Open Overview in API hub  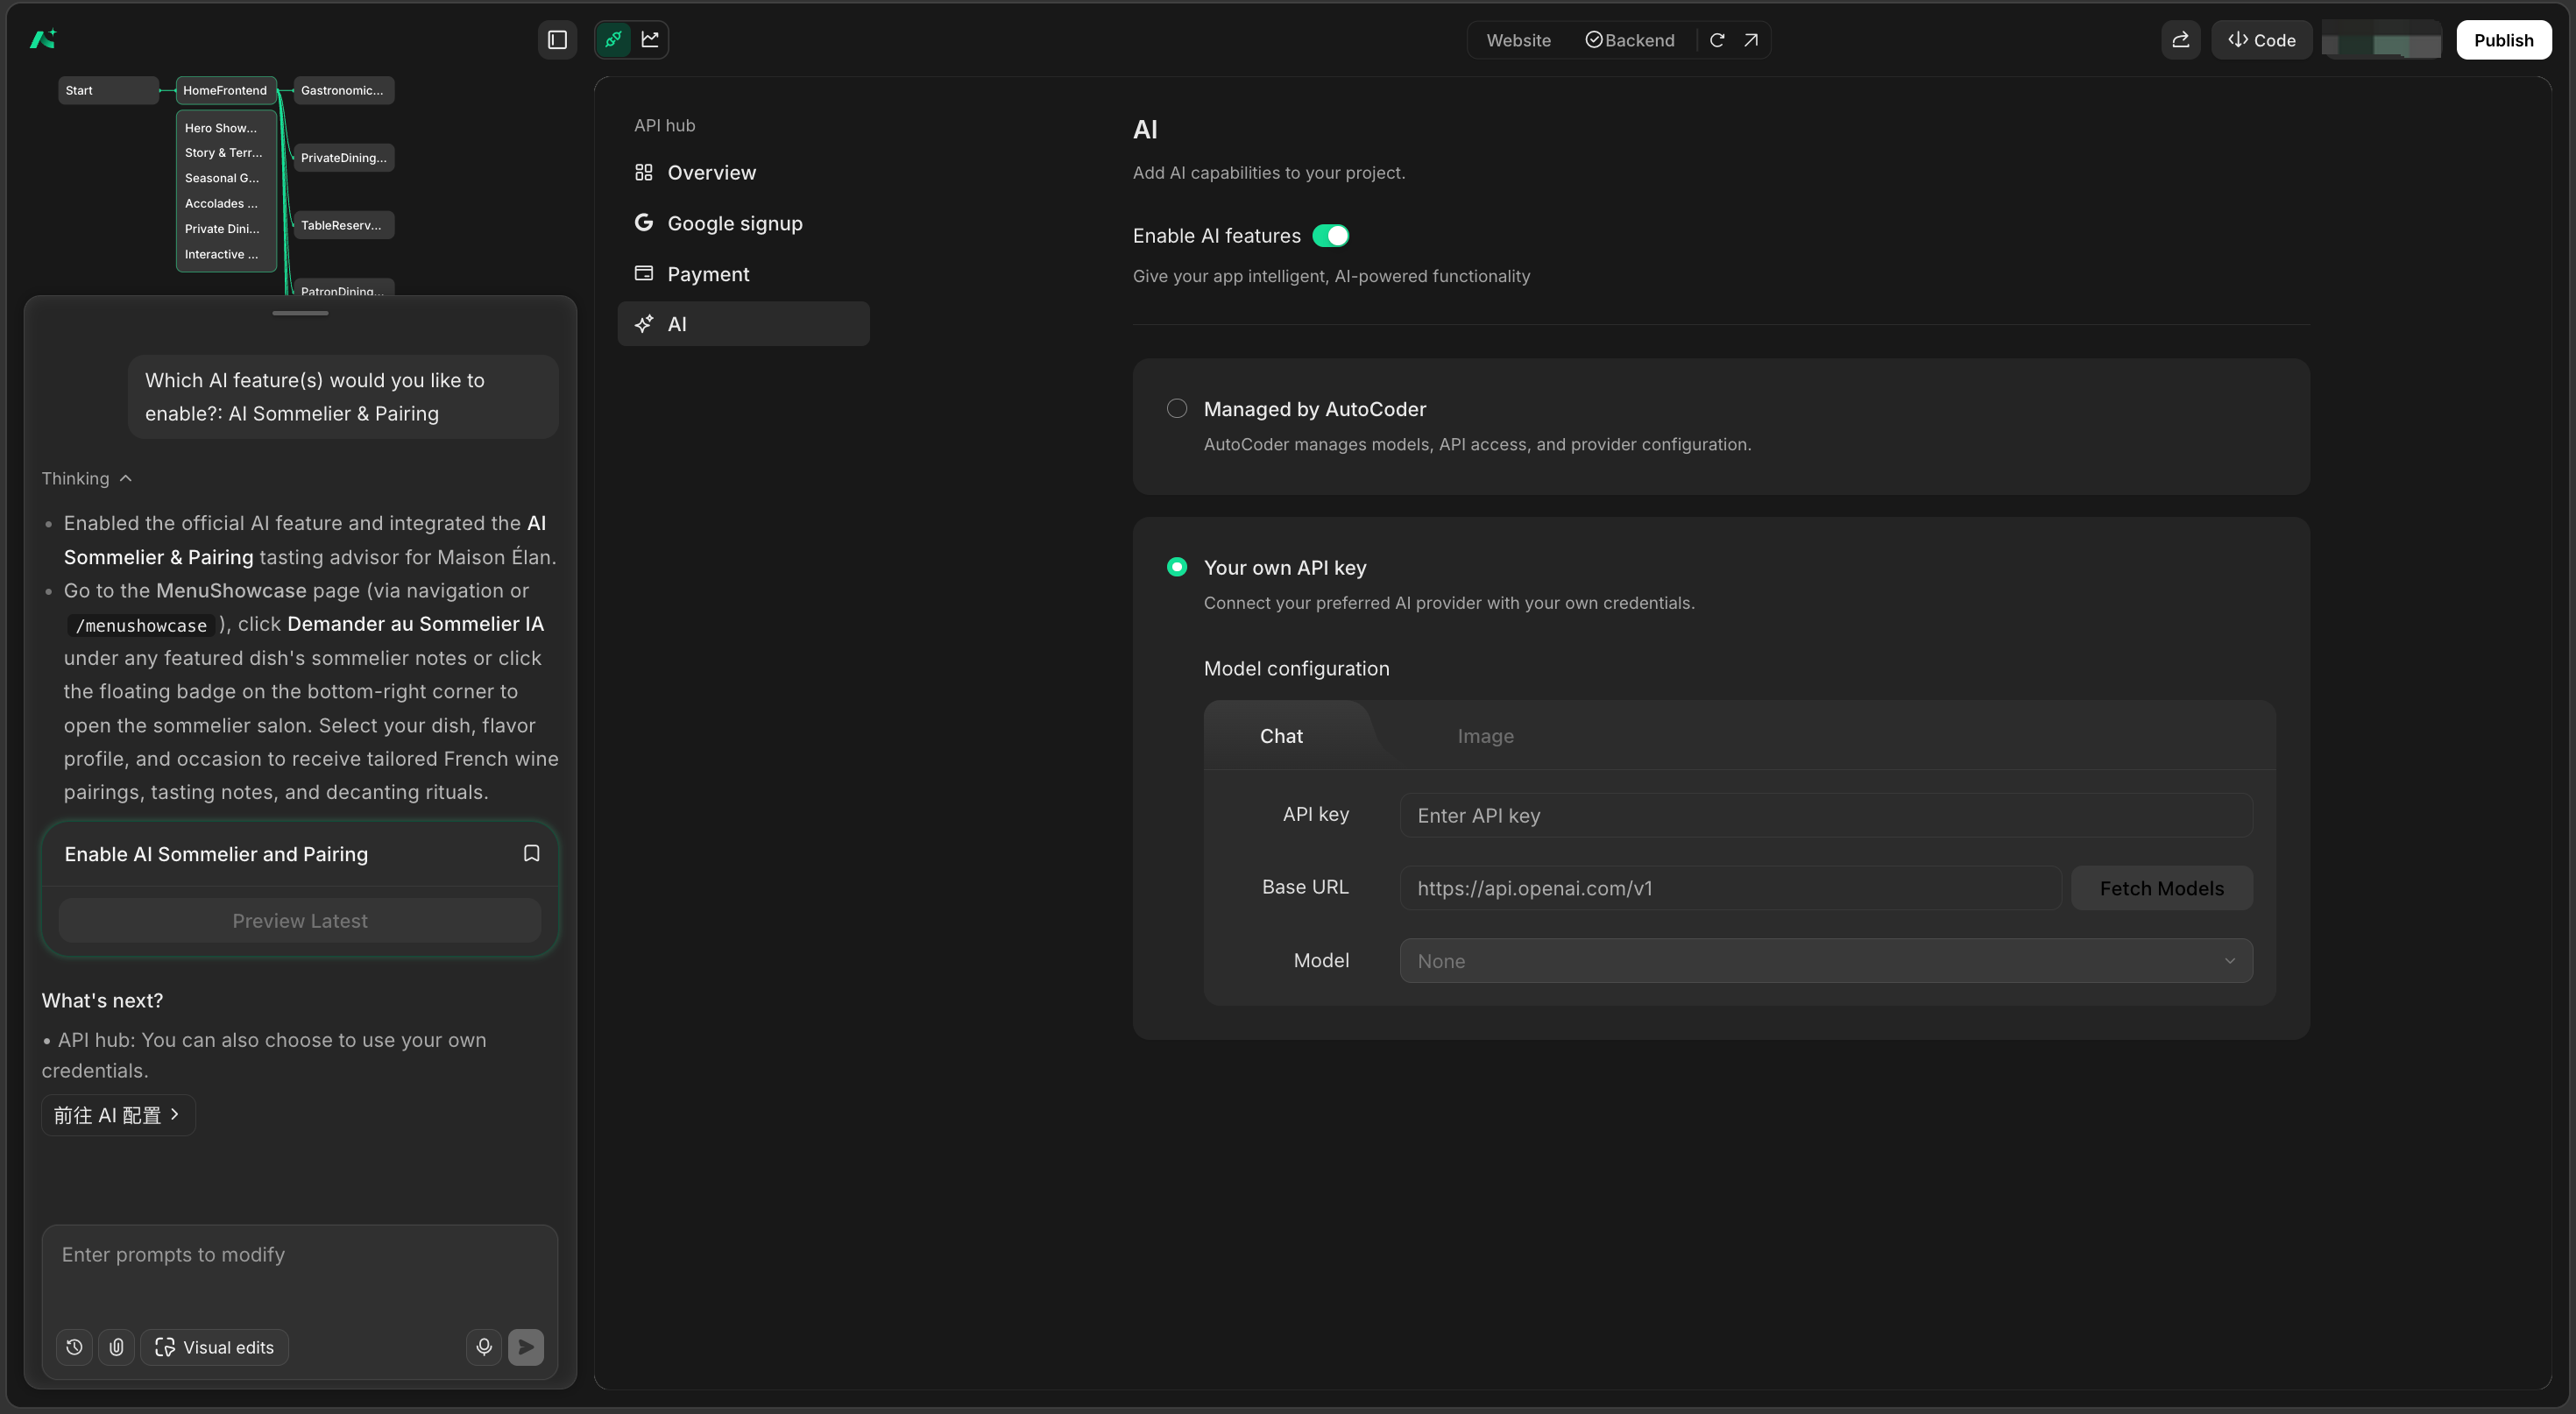[743, 173]
